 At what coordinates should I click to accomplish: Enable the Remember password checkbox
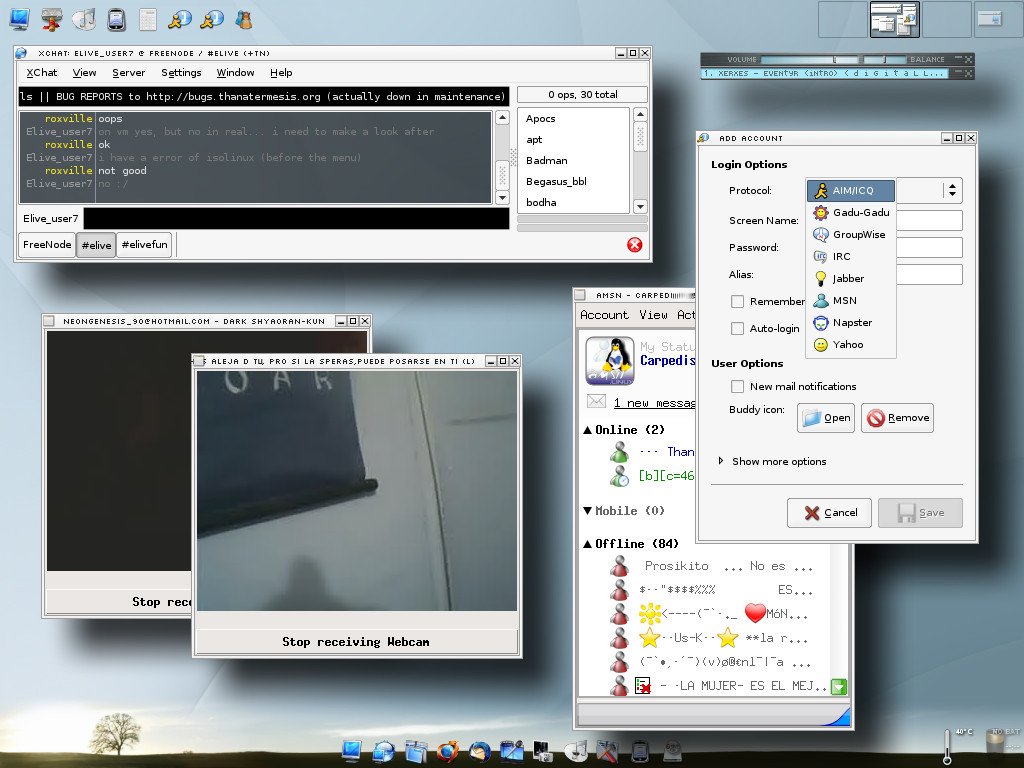coord(737,302)
